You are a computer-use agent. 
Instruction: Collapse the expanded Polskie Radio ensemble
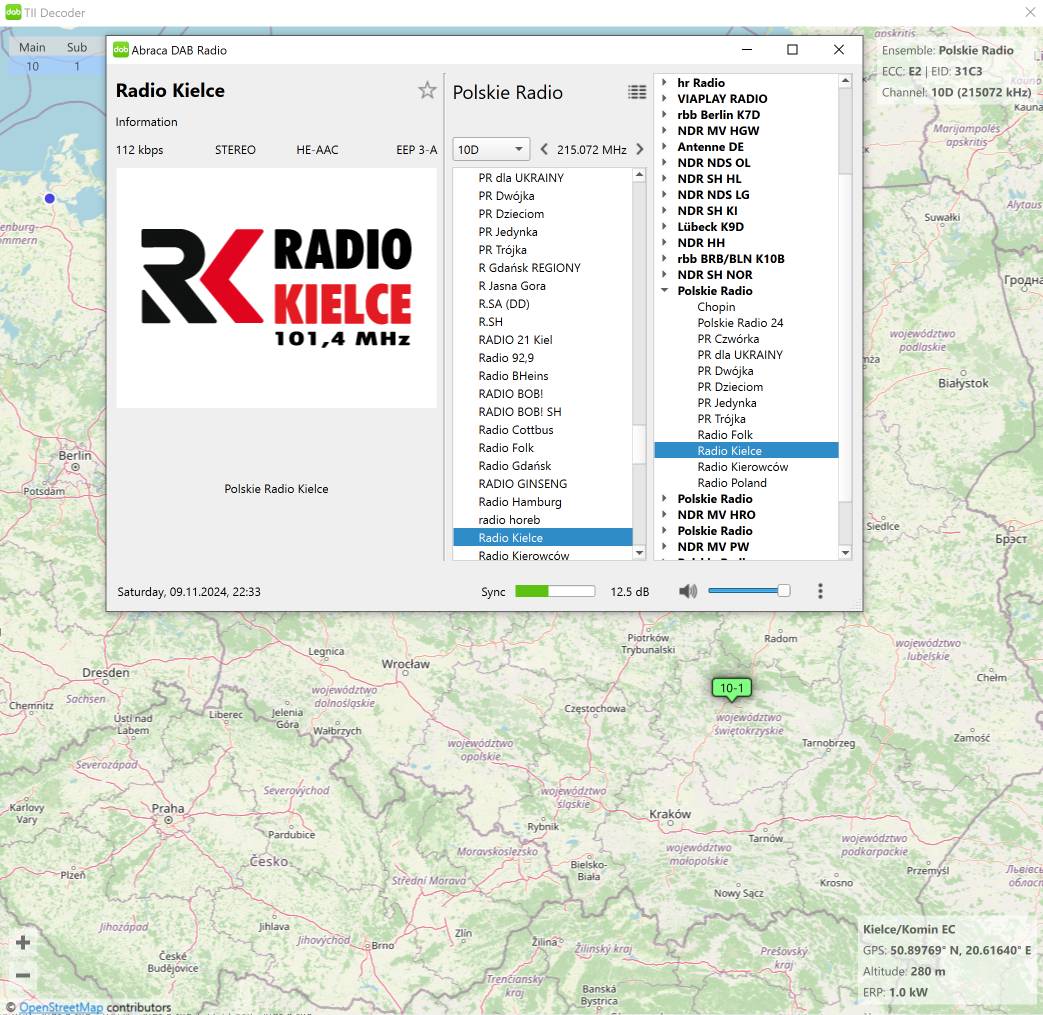pyautogui.click(x=664, y=291)
